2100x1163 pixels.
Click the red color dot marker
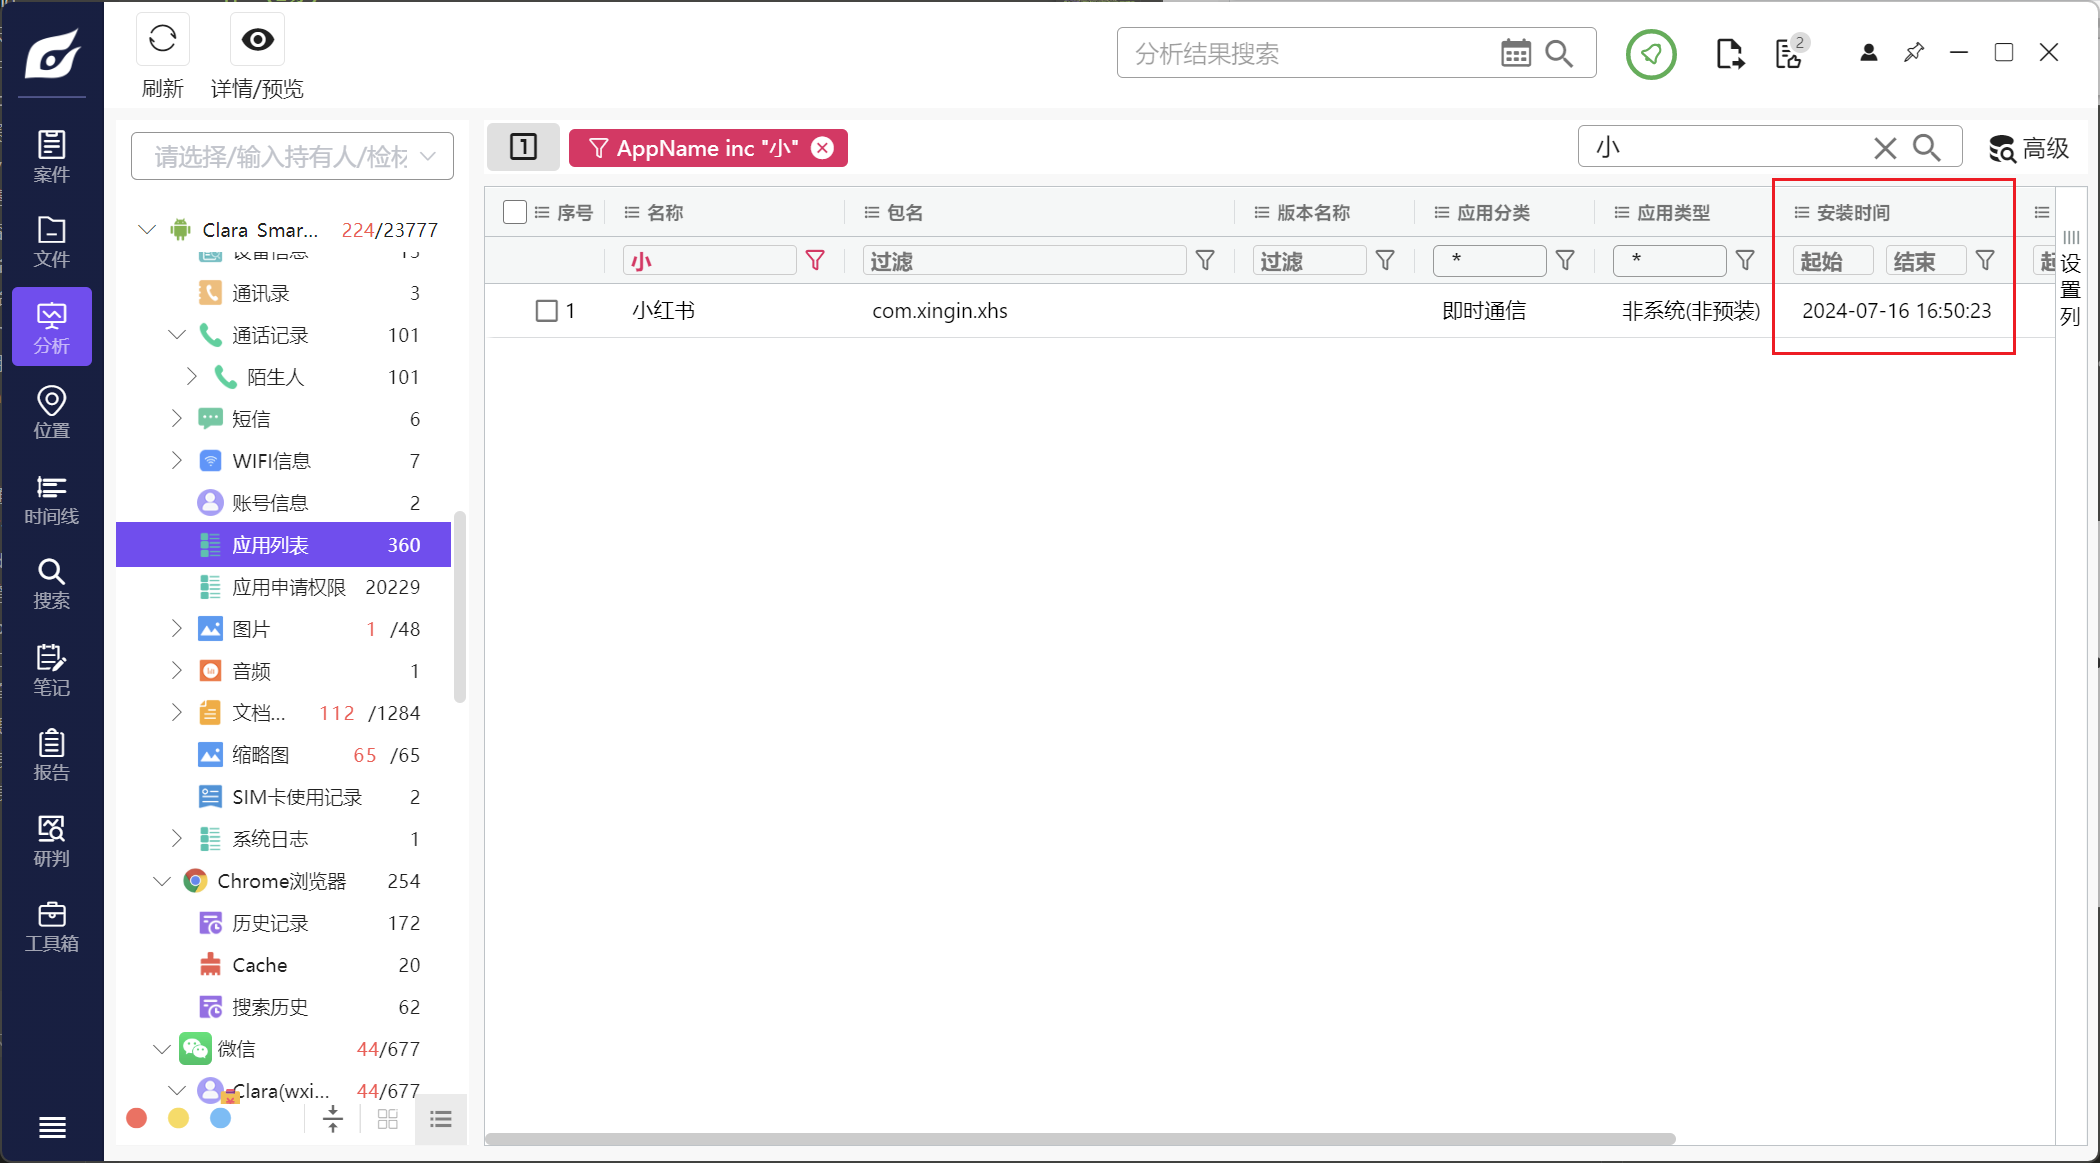point(137,1118)
